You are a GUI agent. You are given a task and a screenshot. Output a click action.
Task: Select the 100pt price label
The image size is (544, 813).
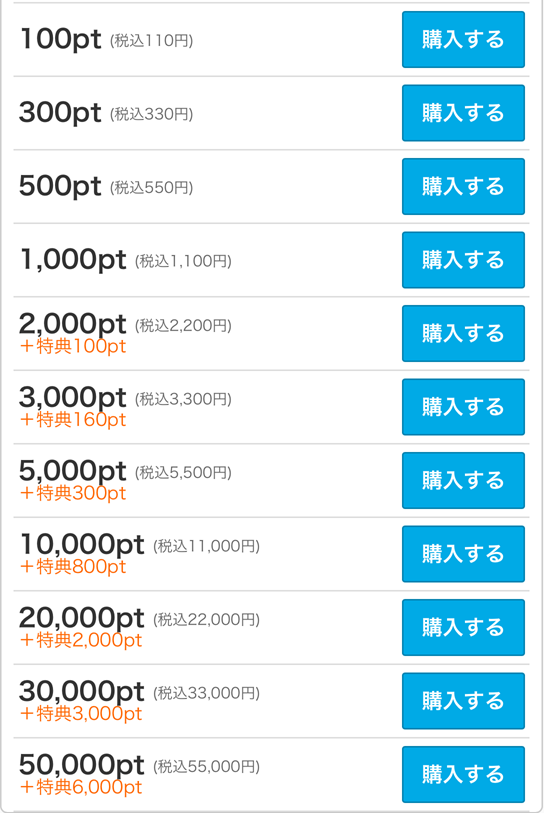click(x=60, y=39)
